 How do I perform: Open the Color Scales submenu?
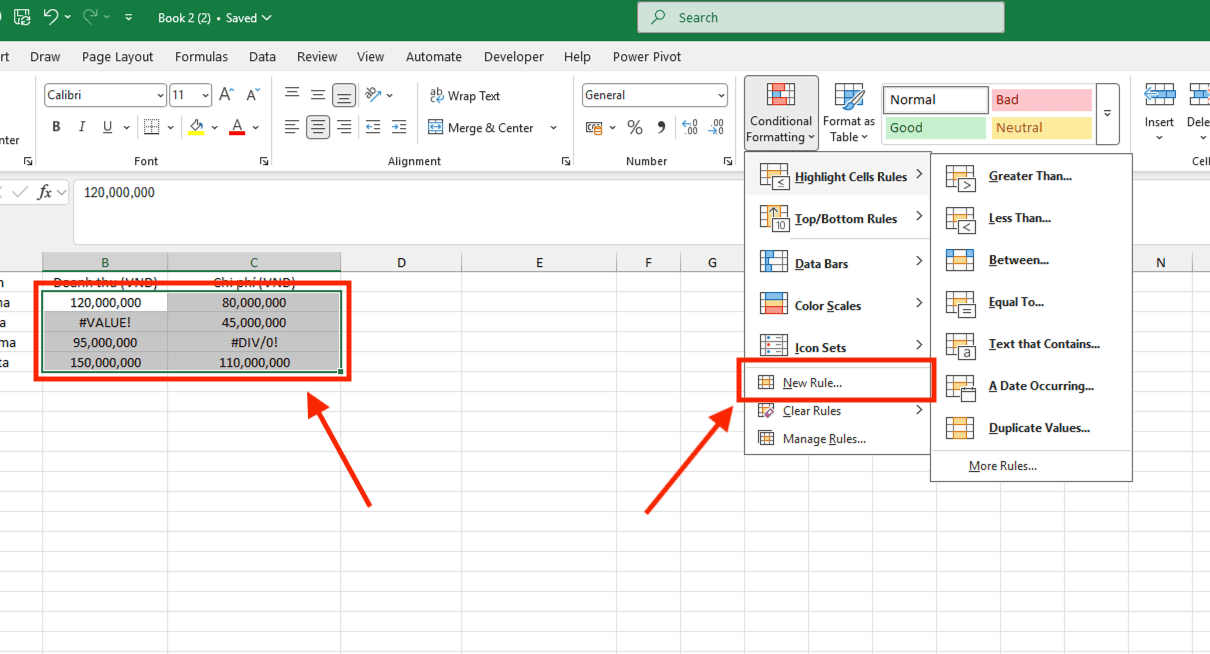(838, 305)
